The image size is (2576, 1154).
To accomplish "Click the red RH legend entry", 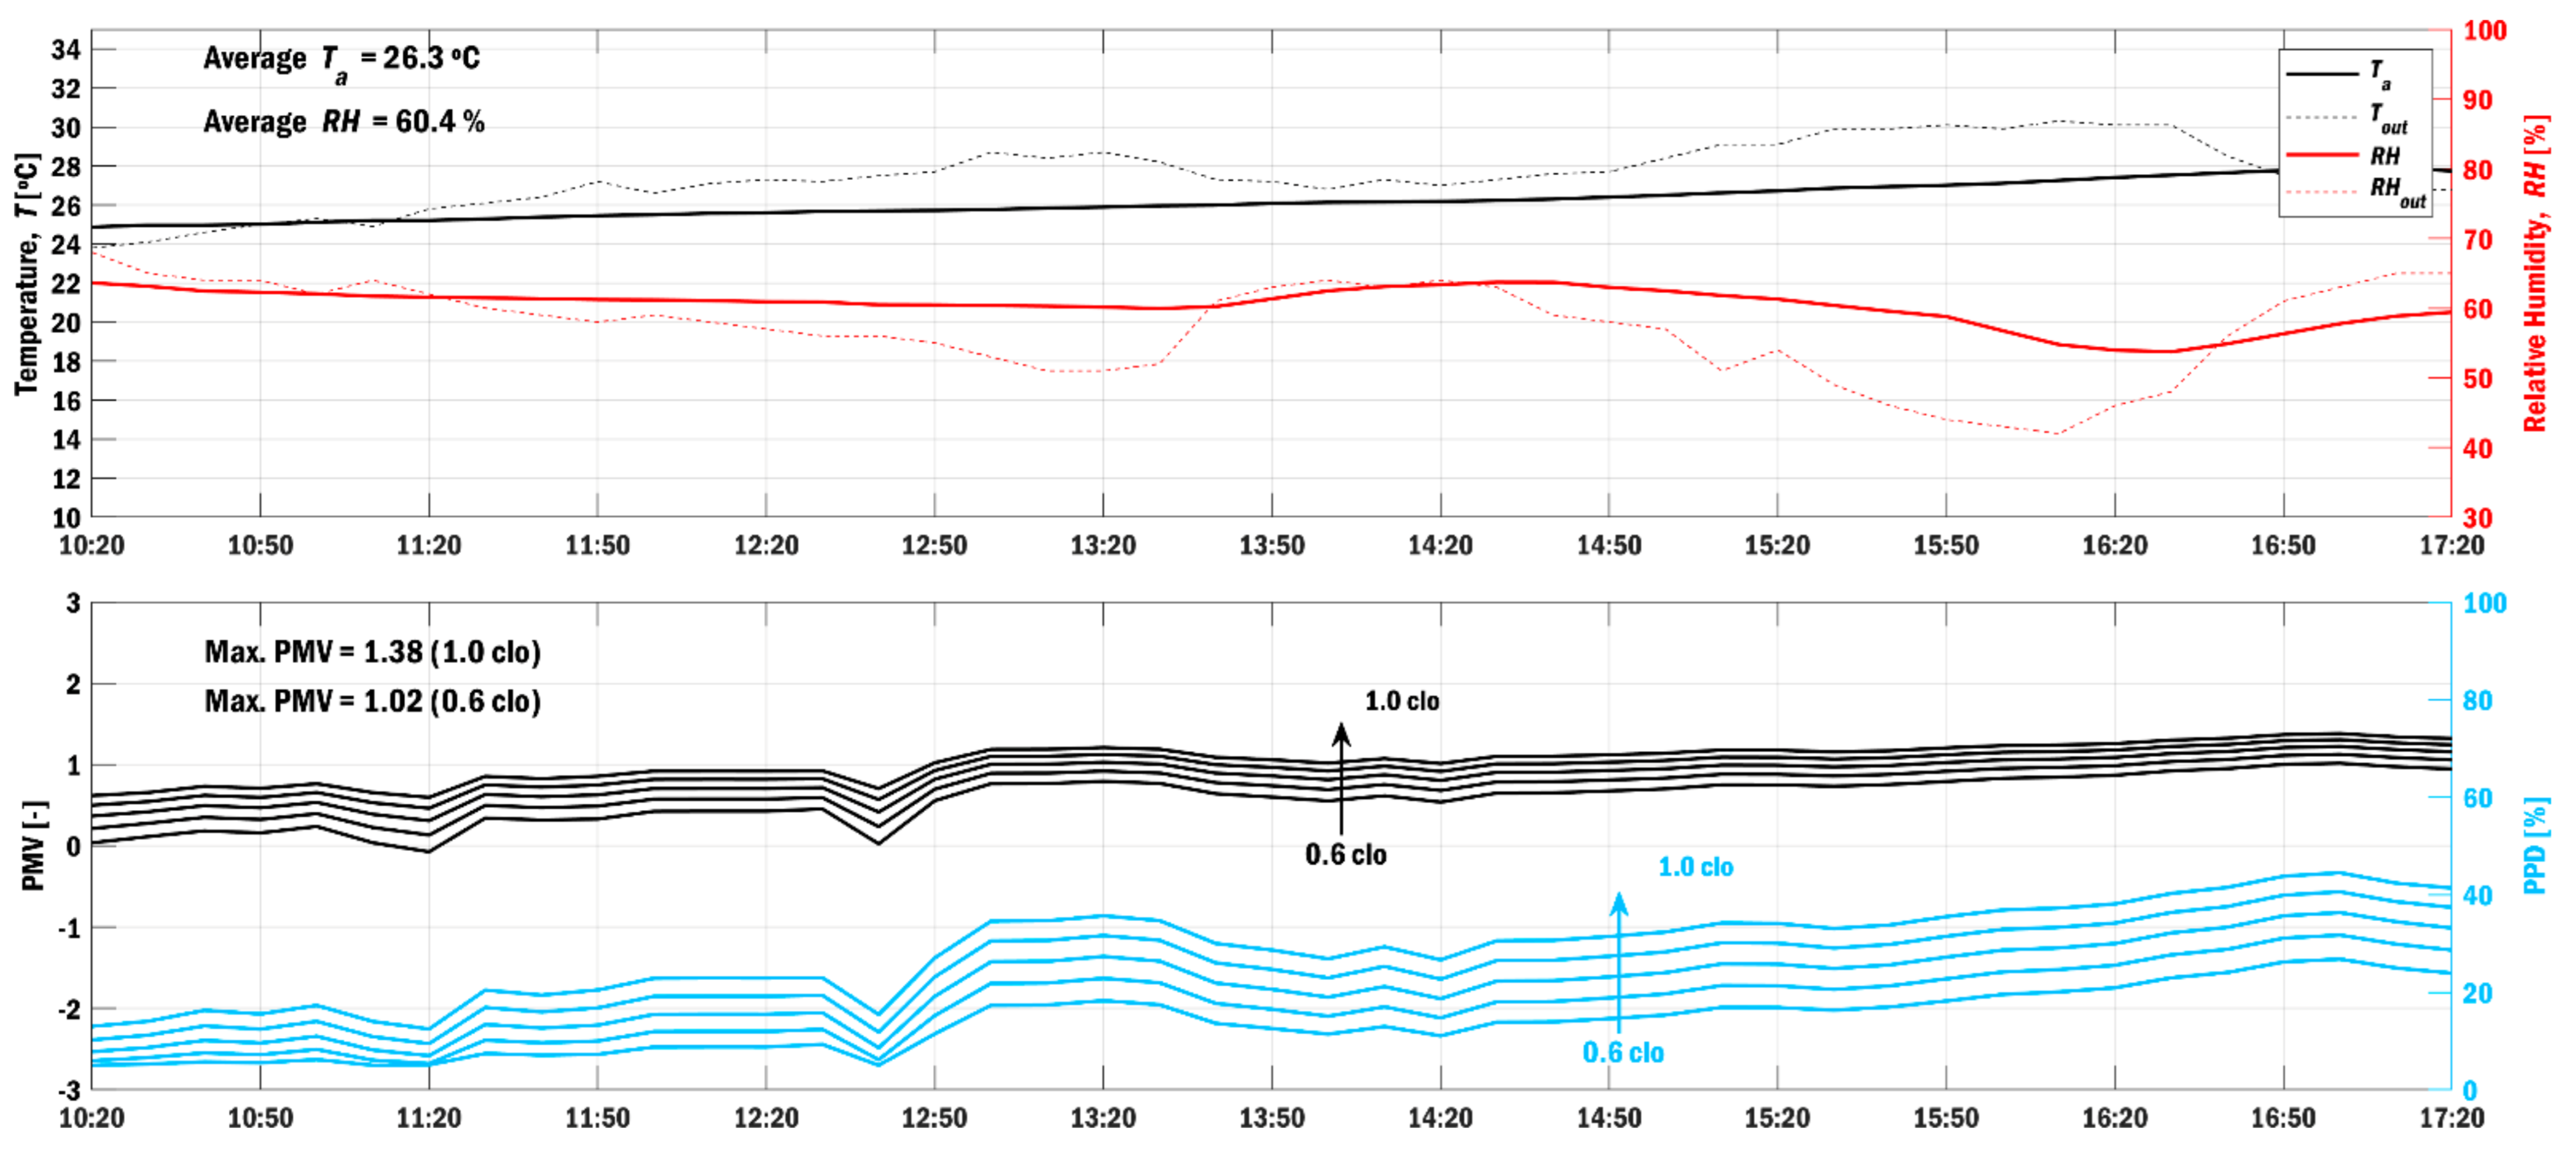I will tap(2384, 156).
